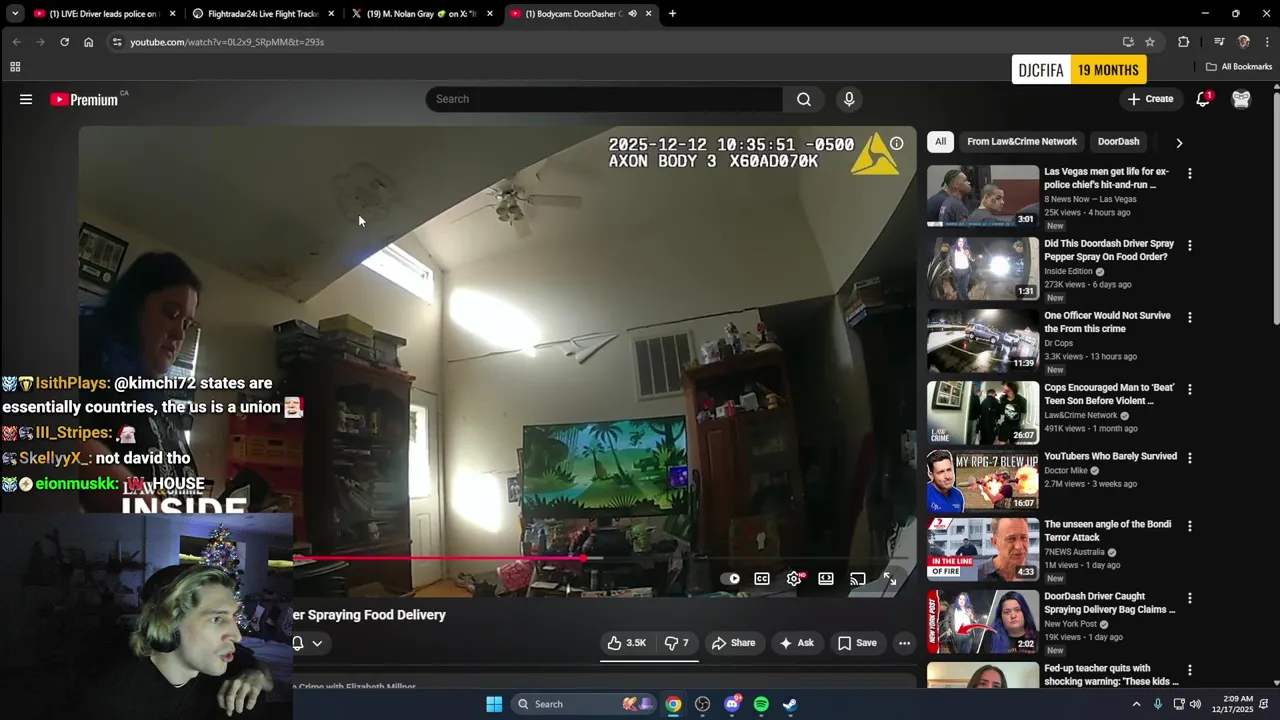This screenshot has width=1280, height=720.
Task: Enter full screen on the video
Action: [890, 578]
